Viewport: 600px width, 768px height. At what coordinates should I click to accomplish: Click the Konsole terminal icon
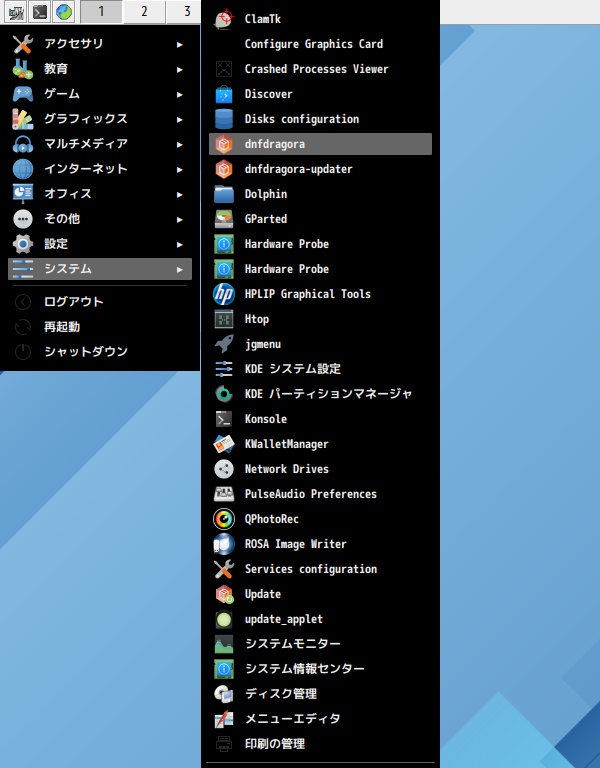point(224,419)
